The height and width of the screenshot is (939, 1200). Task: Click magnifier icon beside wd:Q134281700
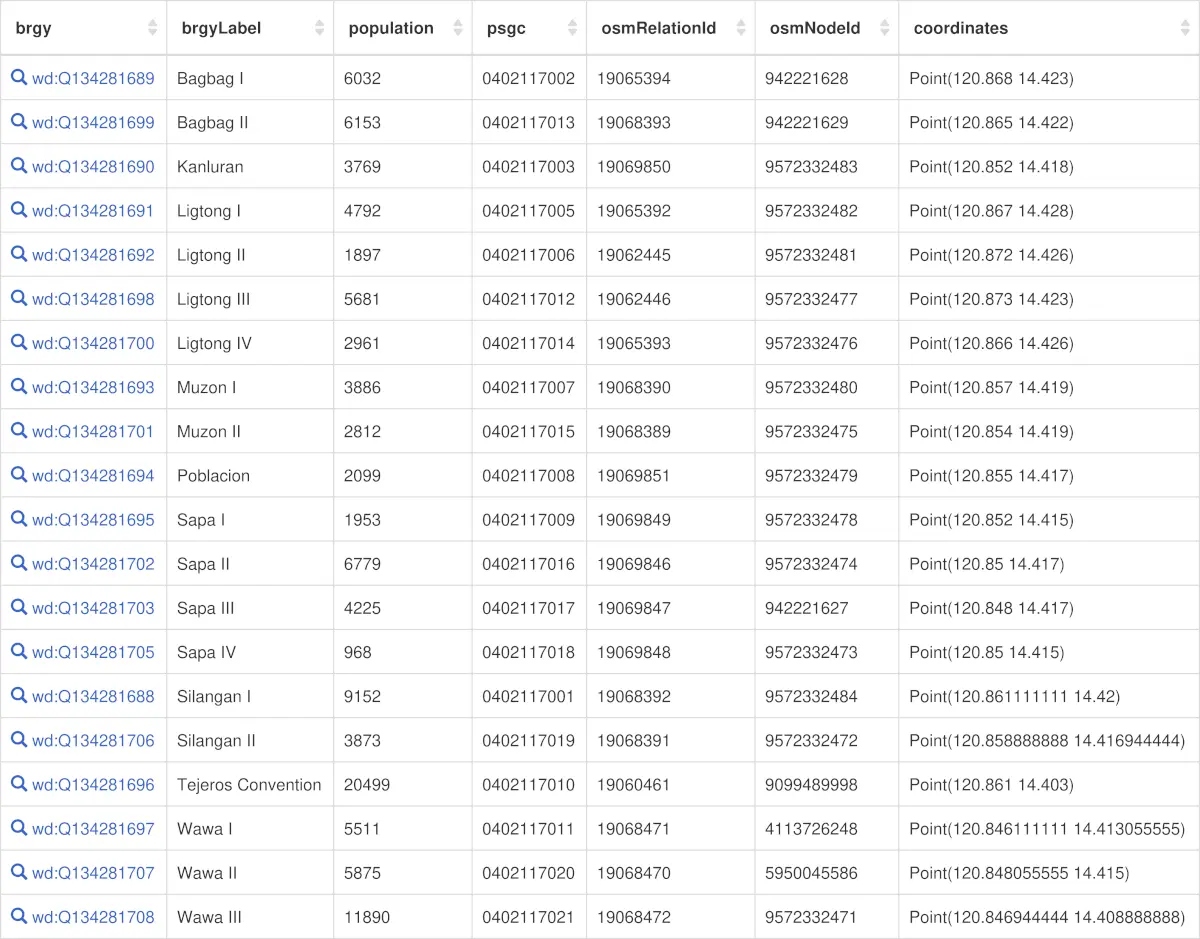tap(19, 341)
